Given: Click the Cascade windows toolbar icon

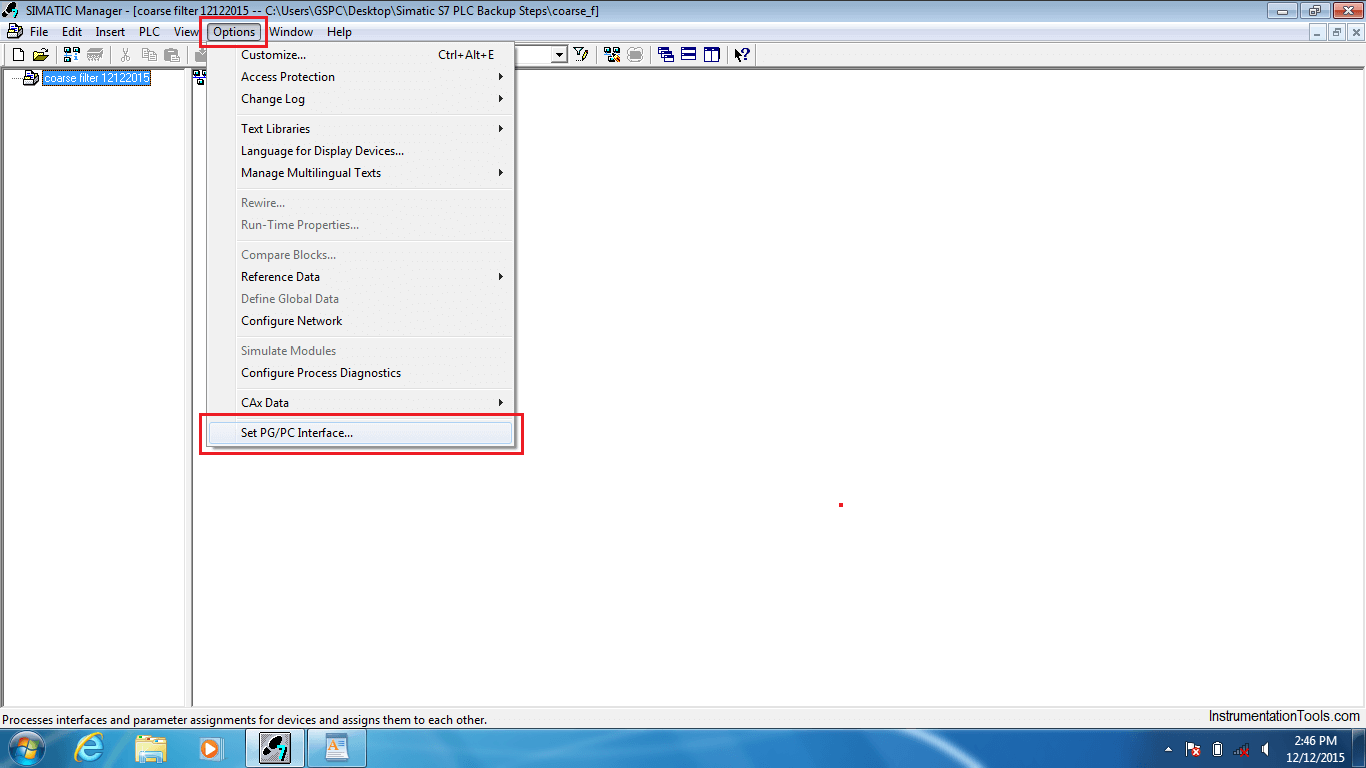Looking at the screenshot, I should 666,55.
